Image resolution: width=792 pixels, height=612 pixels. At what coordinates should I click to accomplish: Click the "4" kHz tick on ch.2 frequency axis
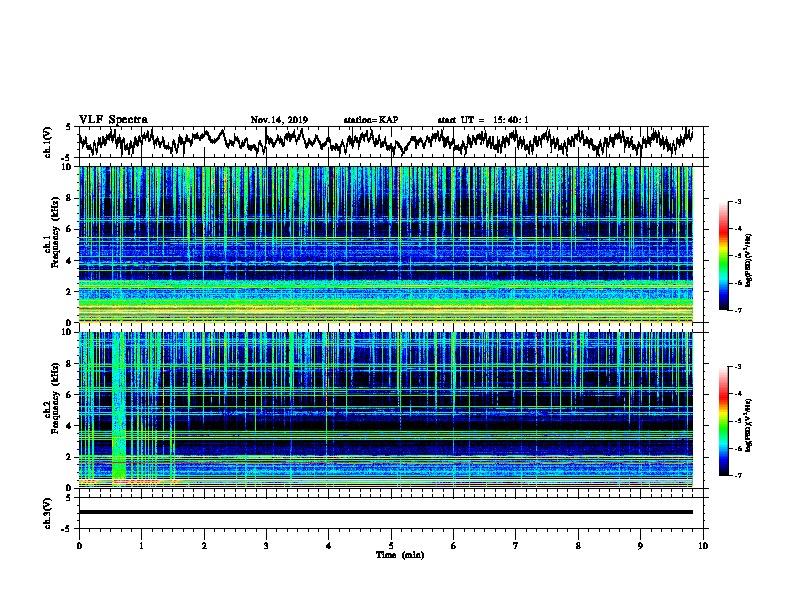click(70, 426)
